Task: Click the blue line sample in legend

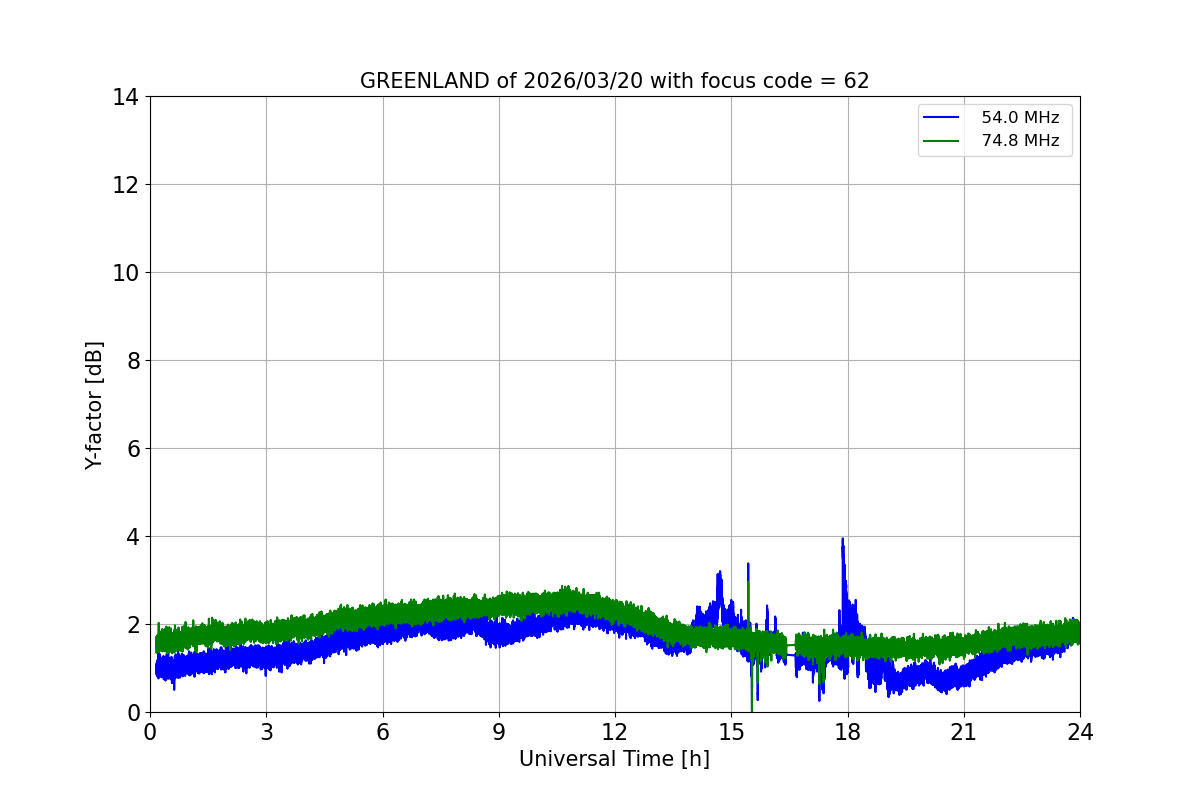Action: [x=942, y=118]
